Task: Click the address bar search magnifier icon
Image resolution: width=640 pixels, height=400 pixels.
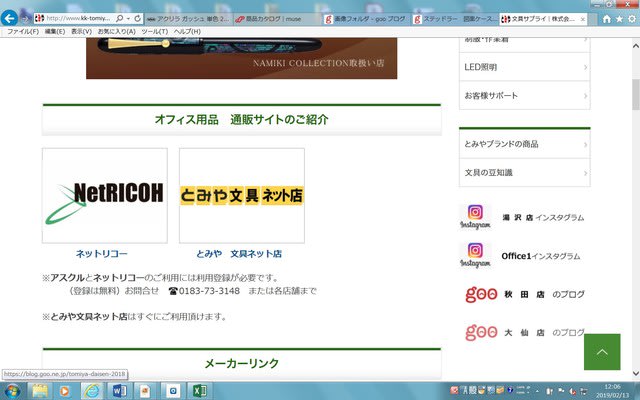Action: pyautogui.click(x=120, y=18)
